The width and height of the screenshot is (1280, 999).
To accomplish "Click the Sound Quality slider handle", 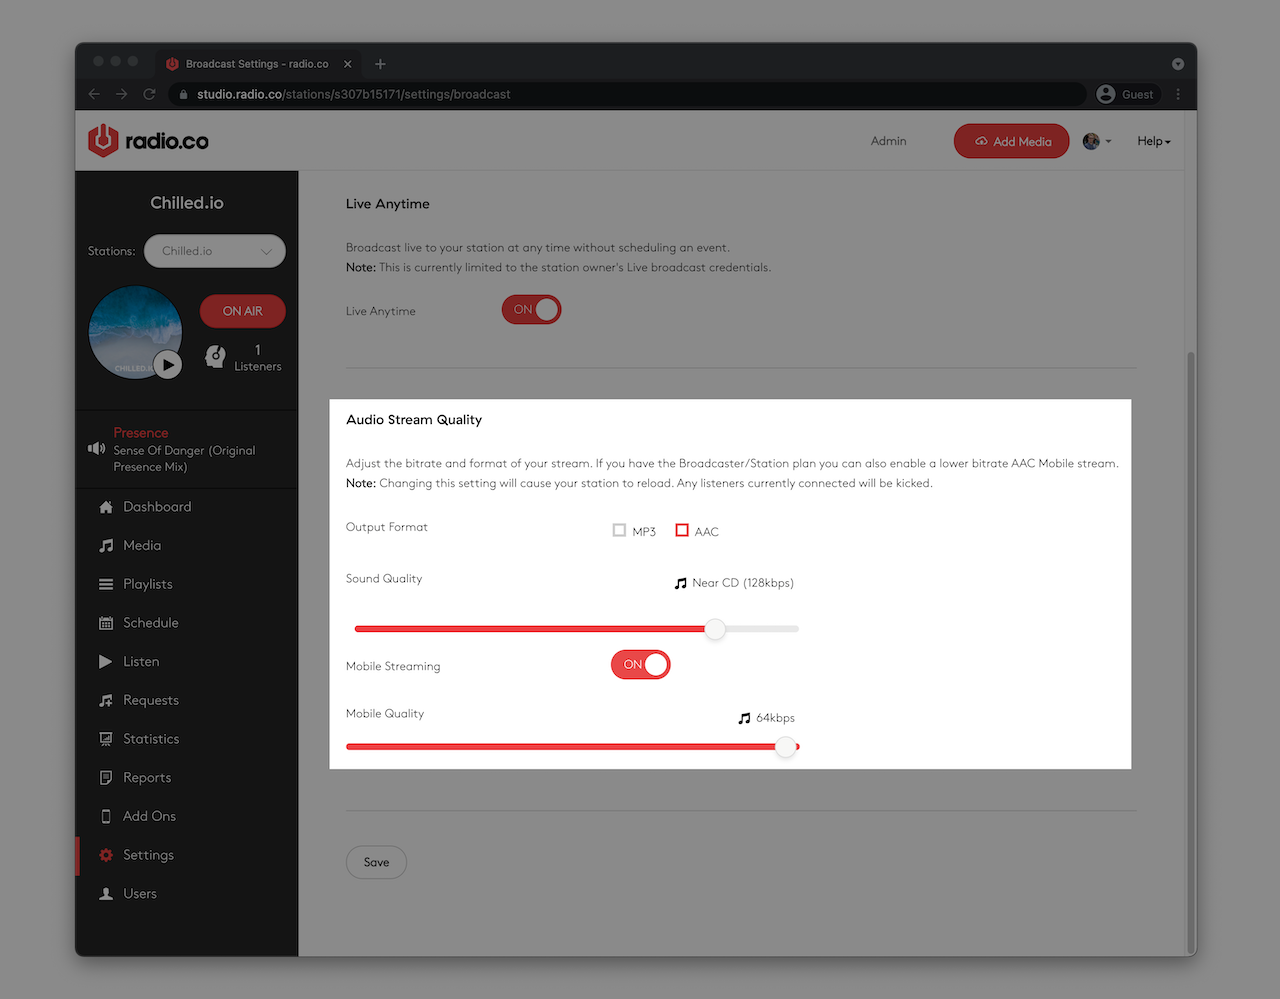I will click(715, 629).
